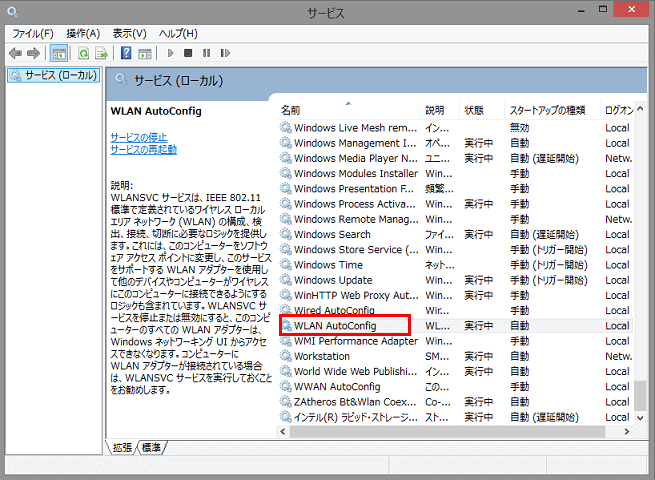
Task: Click the vertical scrollbar thumb
Action: pyautogui.click(x=640, y=395)
